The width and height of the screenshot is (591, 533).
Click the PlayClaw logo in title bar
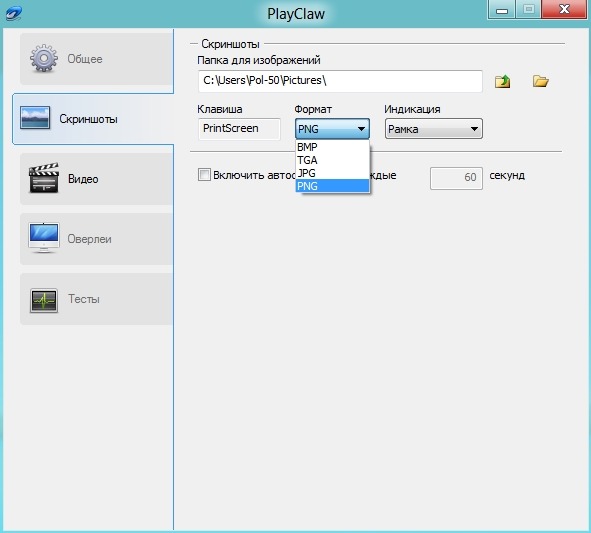coord(14,13)
